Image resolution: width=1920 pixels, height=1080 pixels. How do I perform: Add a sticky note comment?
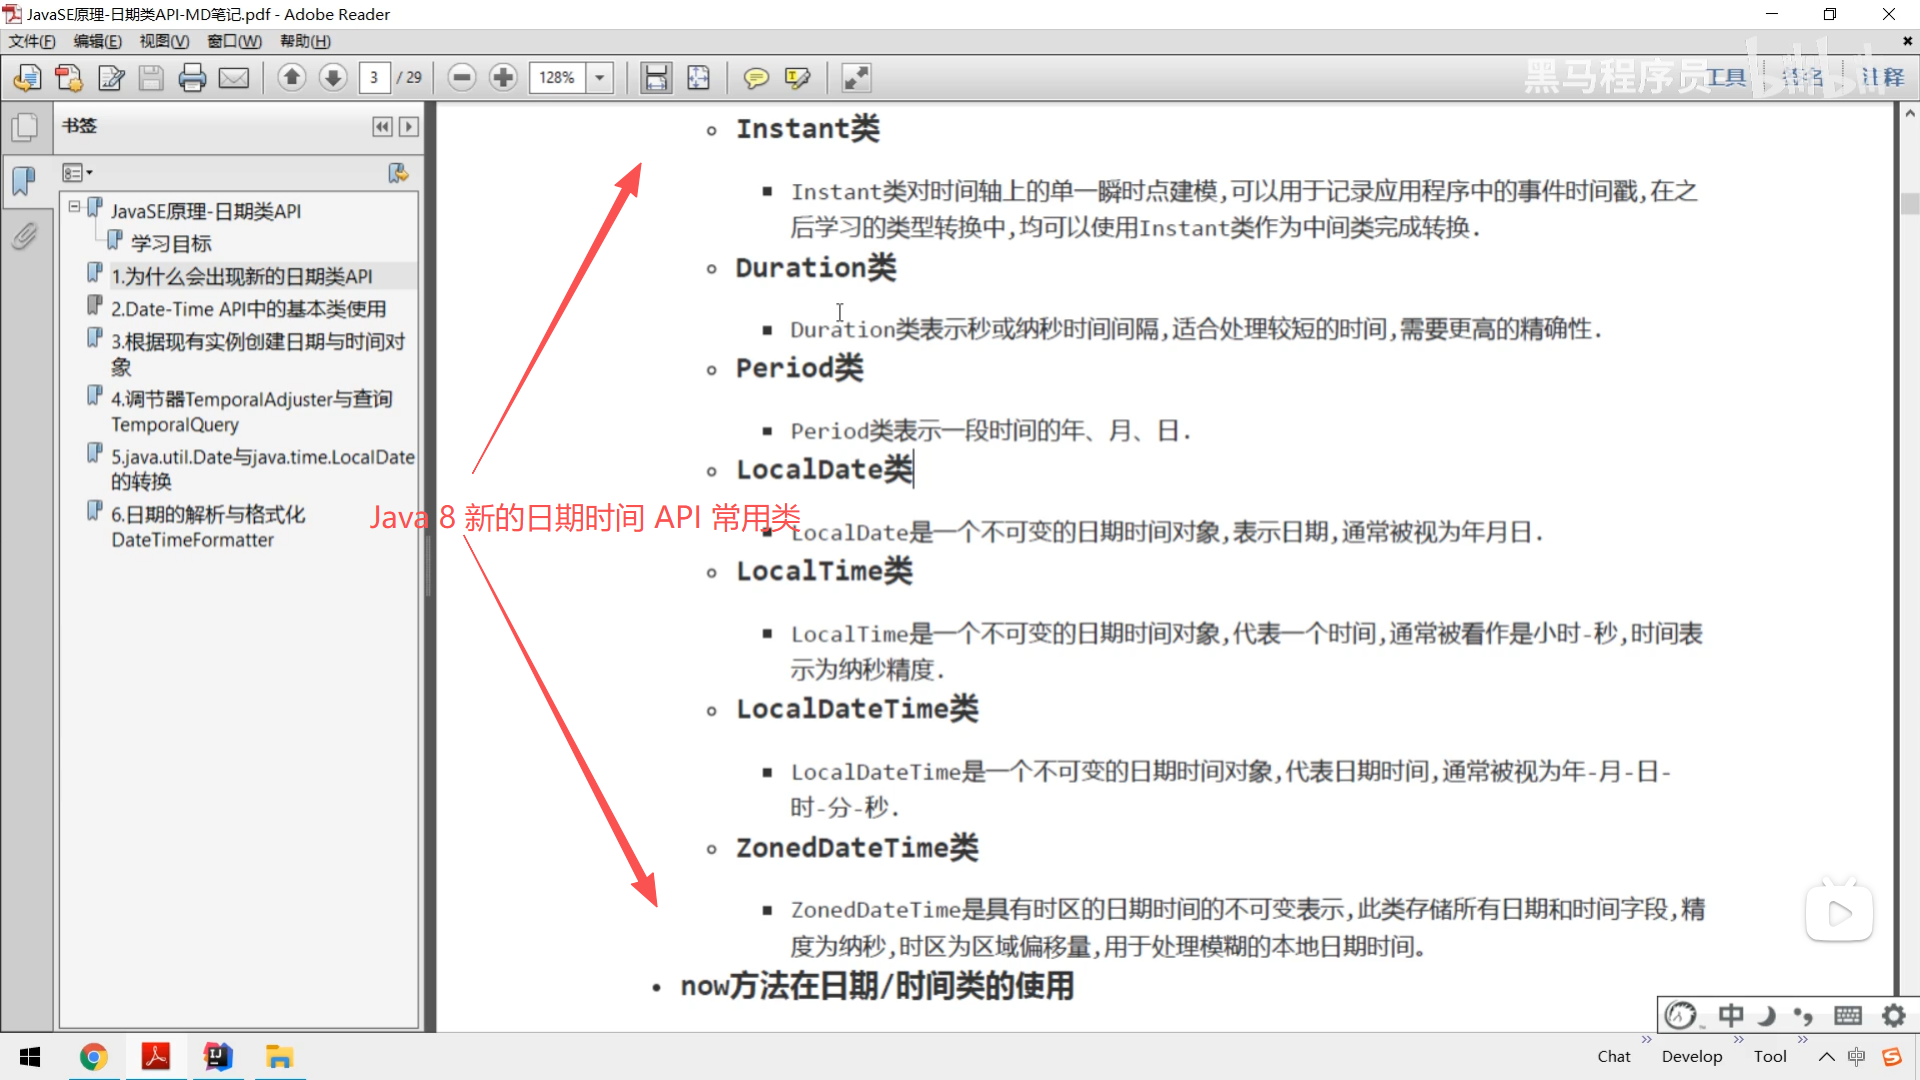click(x=756, y=78)
